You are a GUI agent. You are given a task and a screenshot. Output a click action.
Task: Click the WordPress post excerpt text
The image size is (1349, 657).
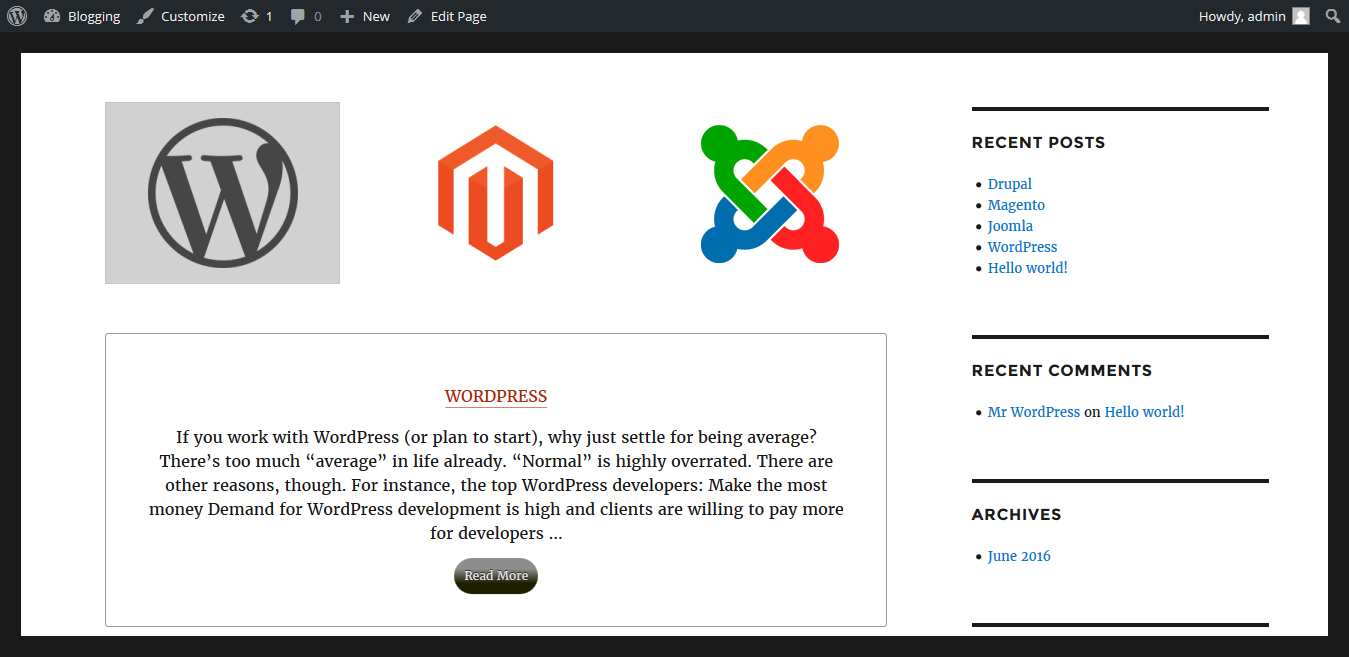pyautogui.click(x=496, y=486)
